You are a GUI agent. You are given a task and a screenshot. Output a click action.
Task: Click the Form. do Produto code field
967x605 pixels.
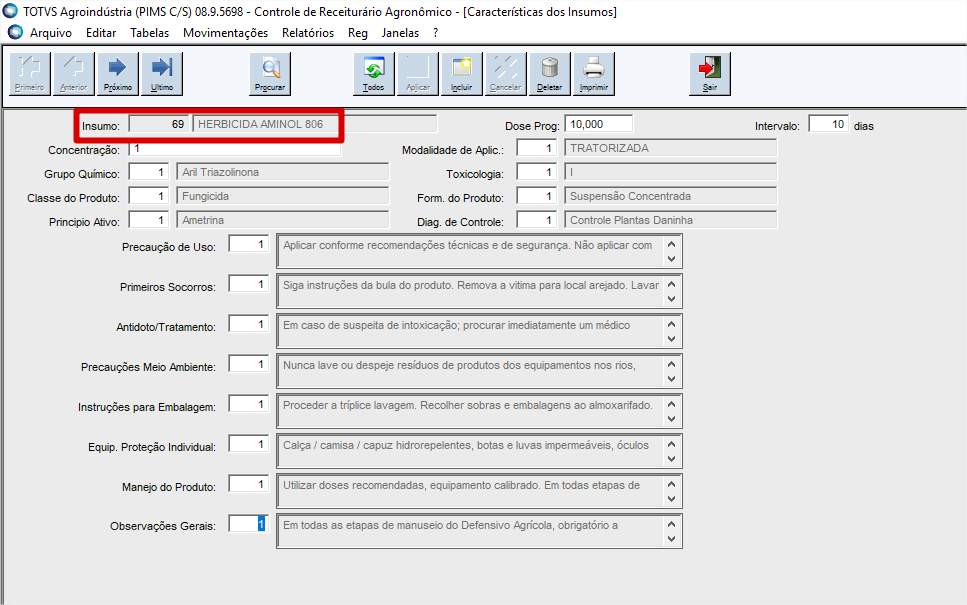coord(537,196)
